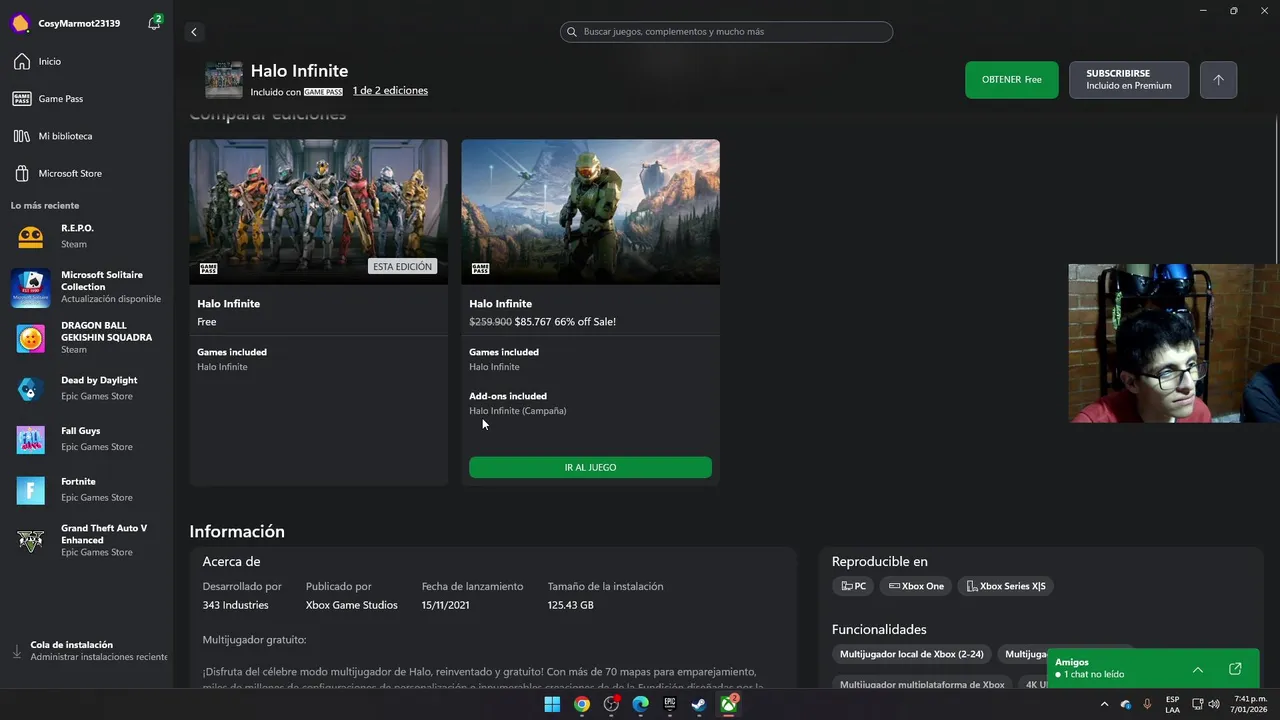Click the free Halo Infinite edition image
1280x720 pixels.
click(x=319, y=211)
